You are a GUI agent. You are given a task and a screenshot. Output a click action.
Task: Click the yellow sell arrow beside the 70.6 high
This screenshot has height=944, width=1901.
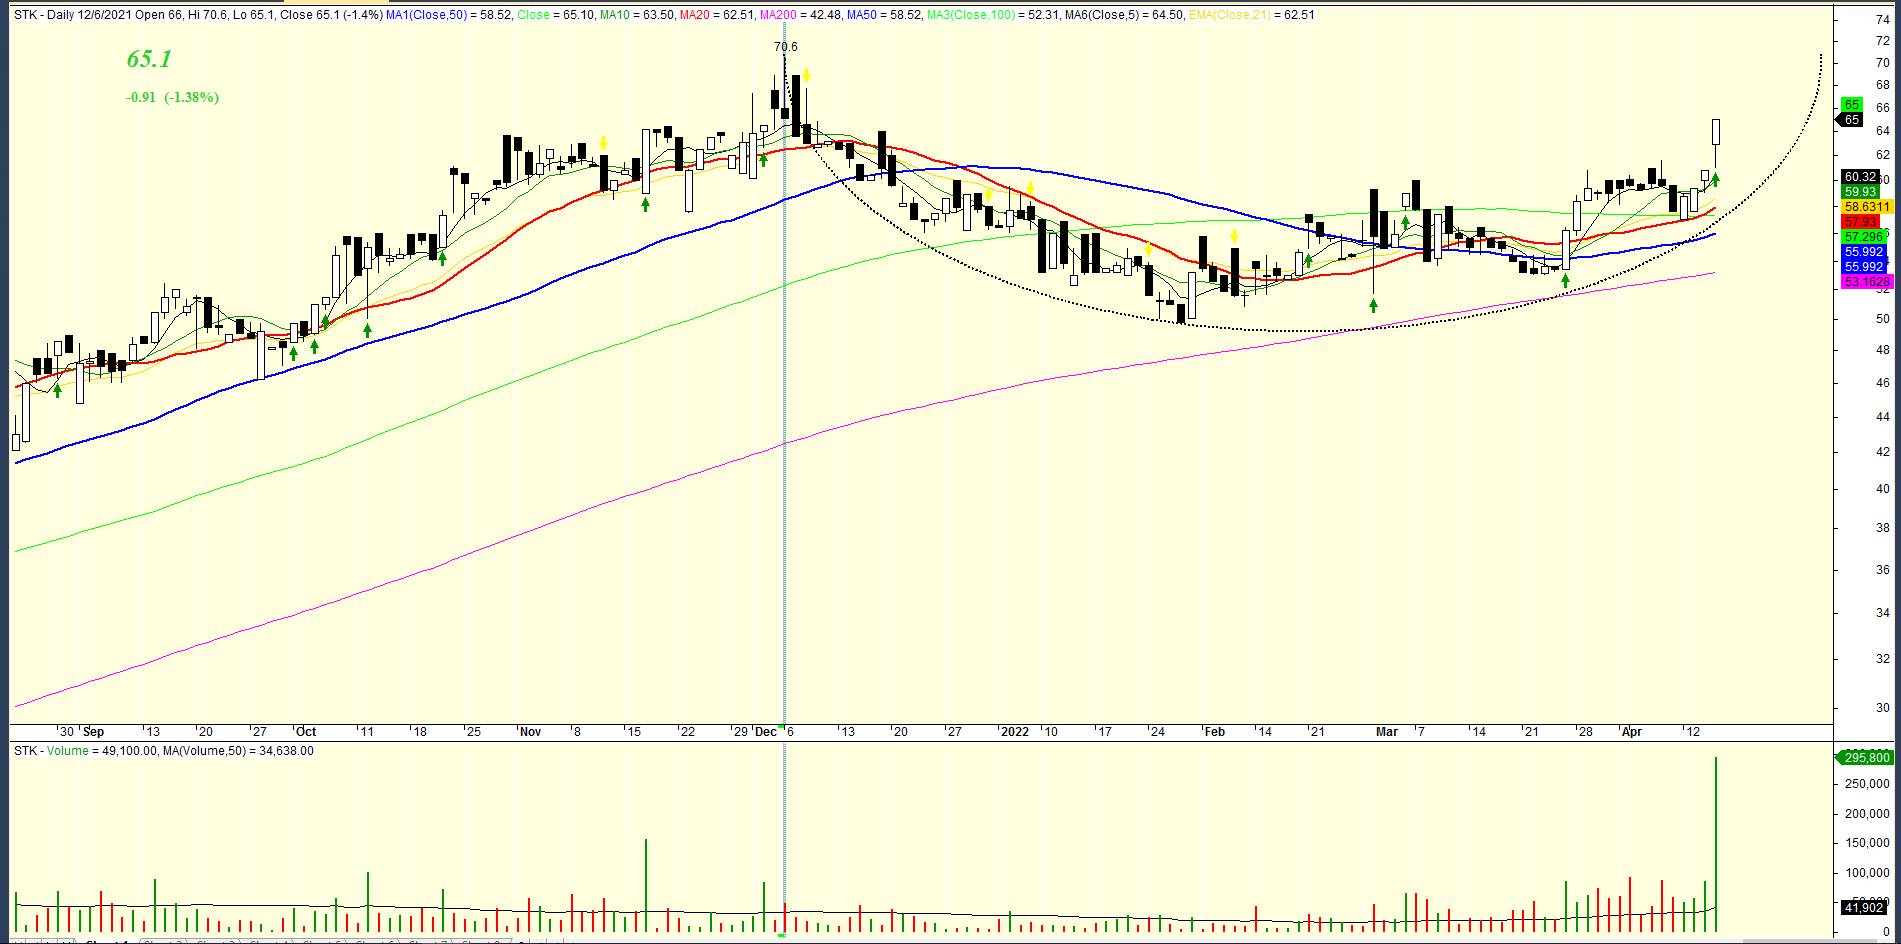tap(806, 76)
